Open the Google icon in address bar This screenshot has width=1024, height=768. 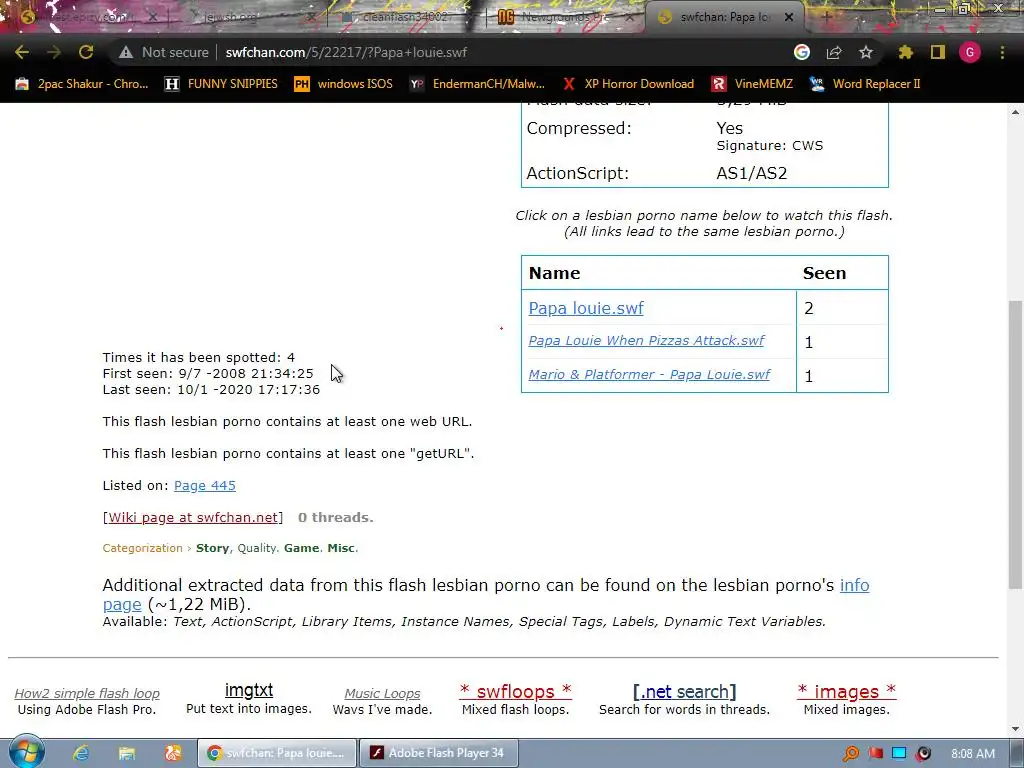802,52
